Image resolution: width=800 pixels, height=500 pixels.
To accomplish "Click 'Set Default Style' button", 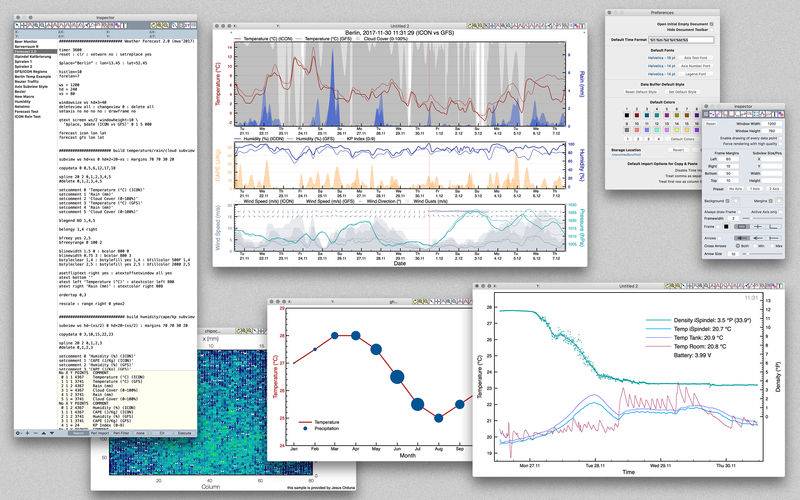I will [x=683, y=92].
